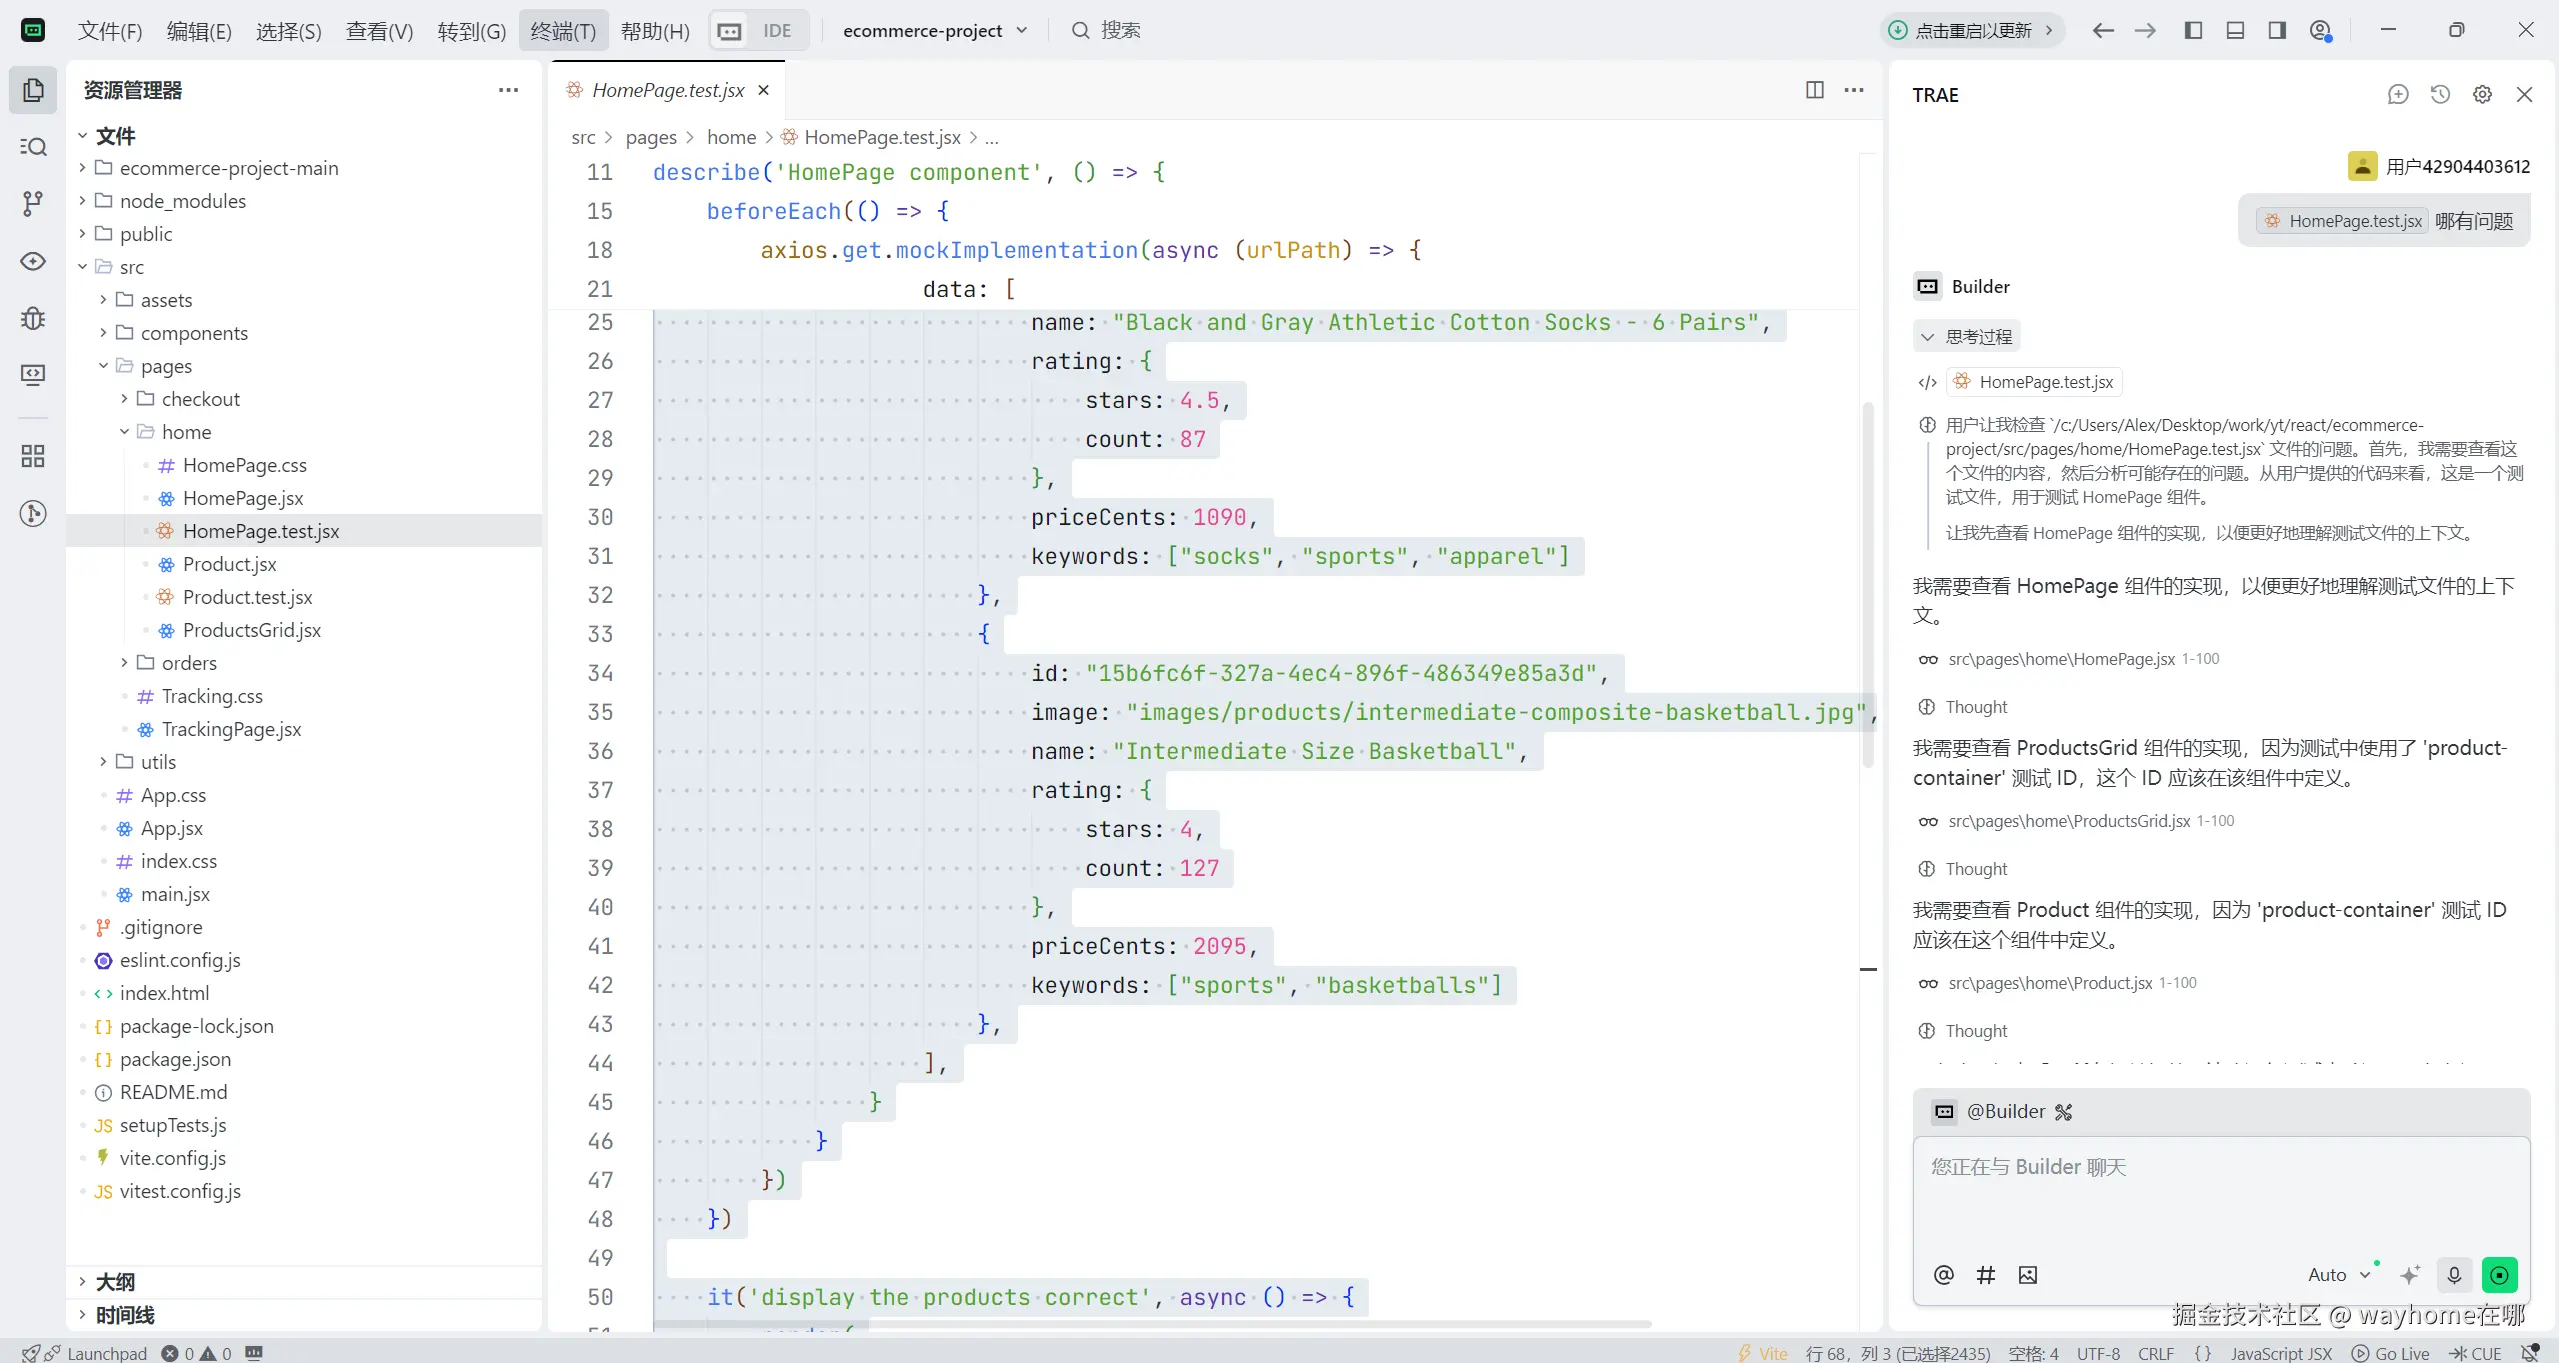The image size is (2559, 1363).
Task: Click the split editor icon
Action: 1815,90
